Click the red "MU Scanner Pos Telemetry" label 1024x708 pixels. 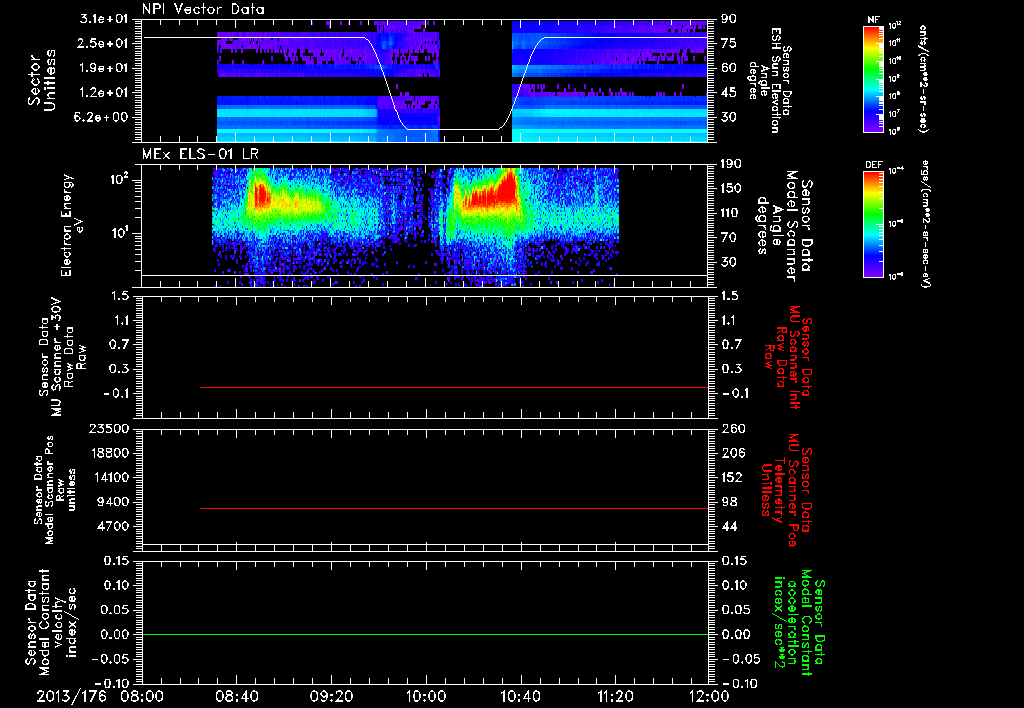click(x=786, y=490)
